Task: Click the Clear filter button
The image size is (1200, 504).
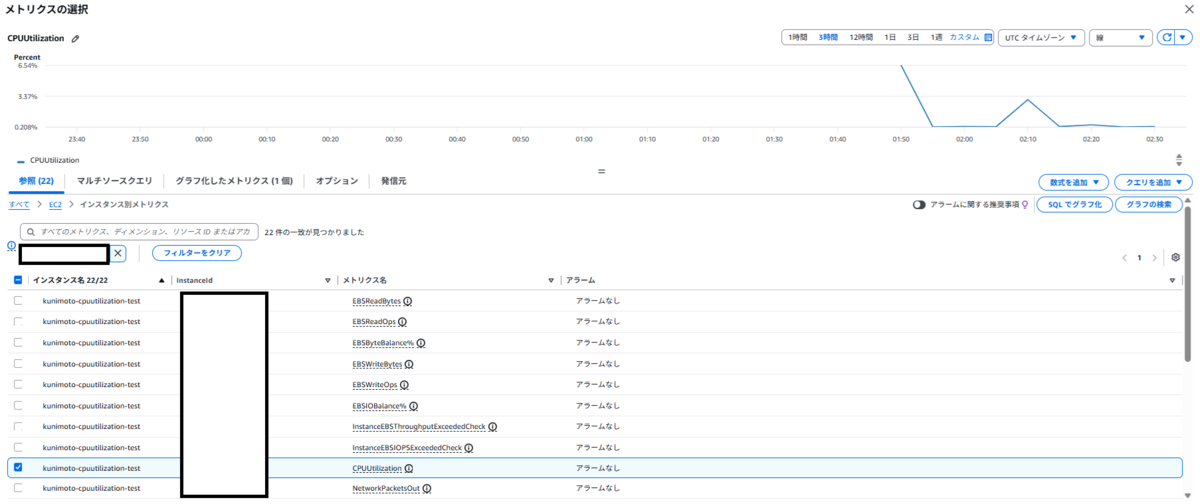Action: (197, 253)
